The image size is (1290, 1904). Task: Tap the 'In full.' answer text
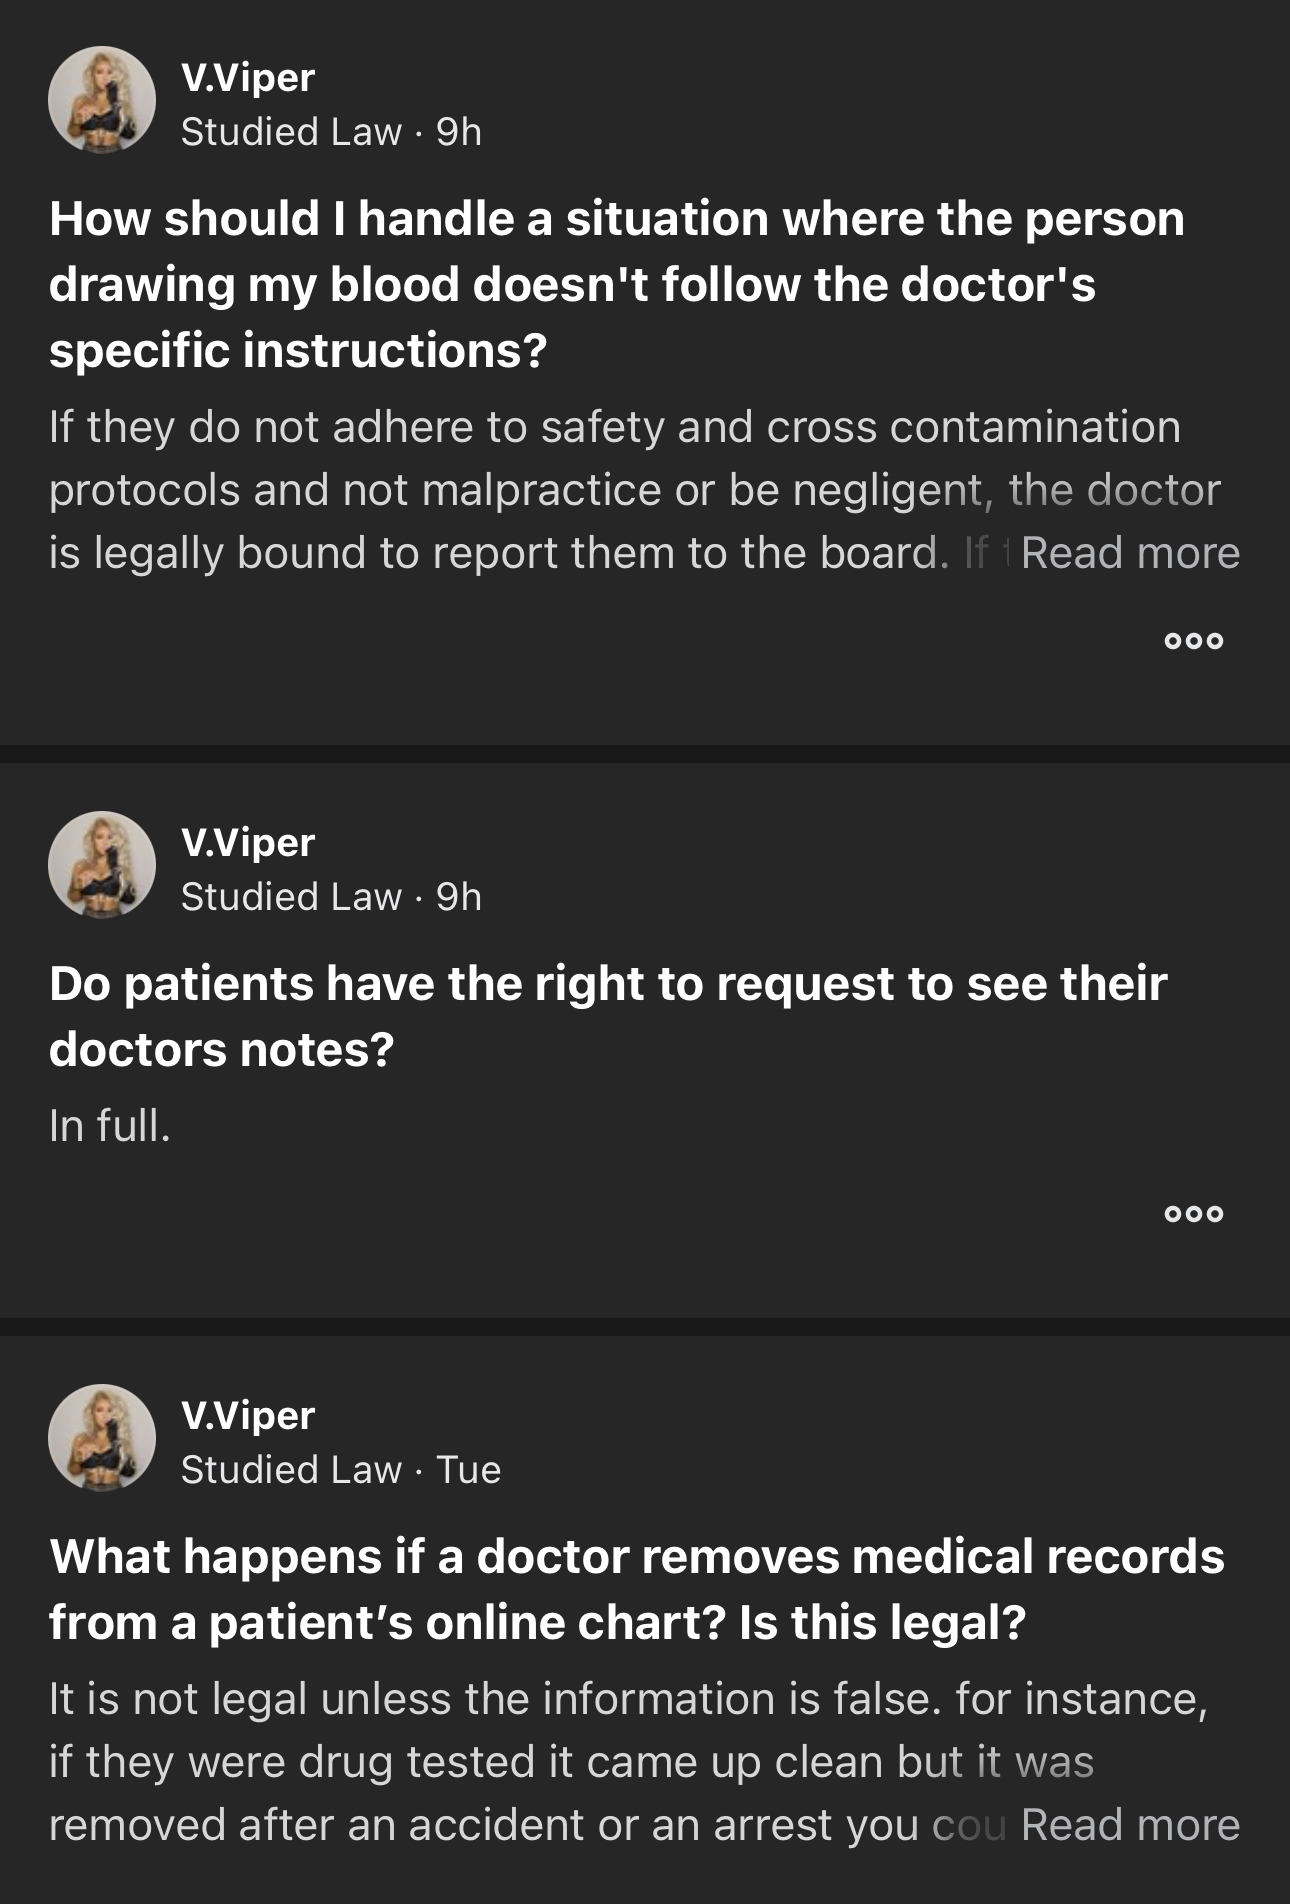point(110,1126)
